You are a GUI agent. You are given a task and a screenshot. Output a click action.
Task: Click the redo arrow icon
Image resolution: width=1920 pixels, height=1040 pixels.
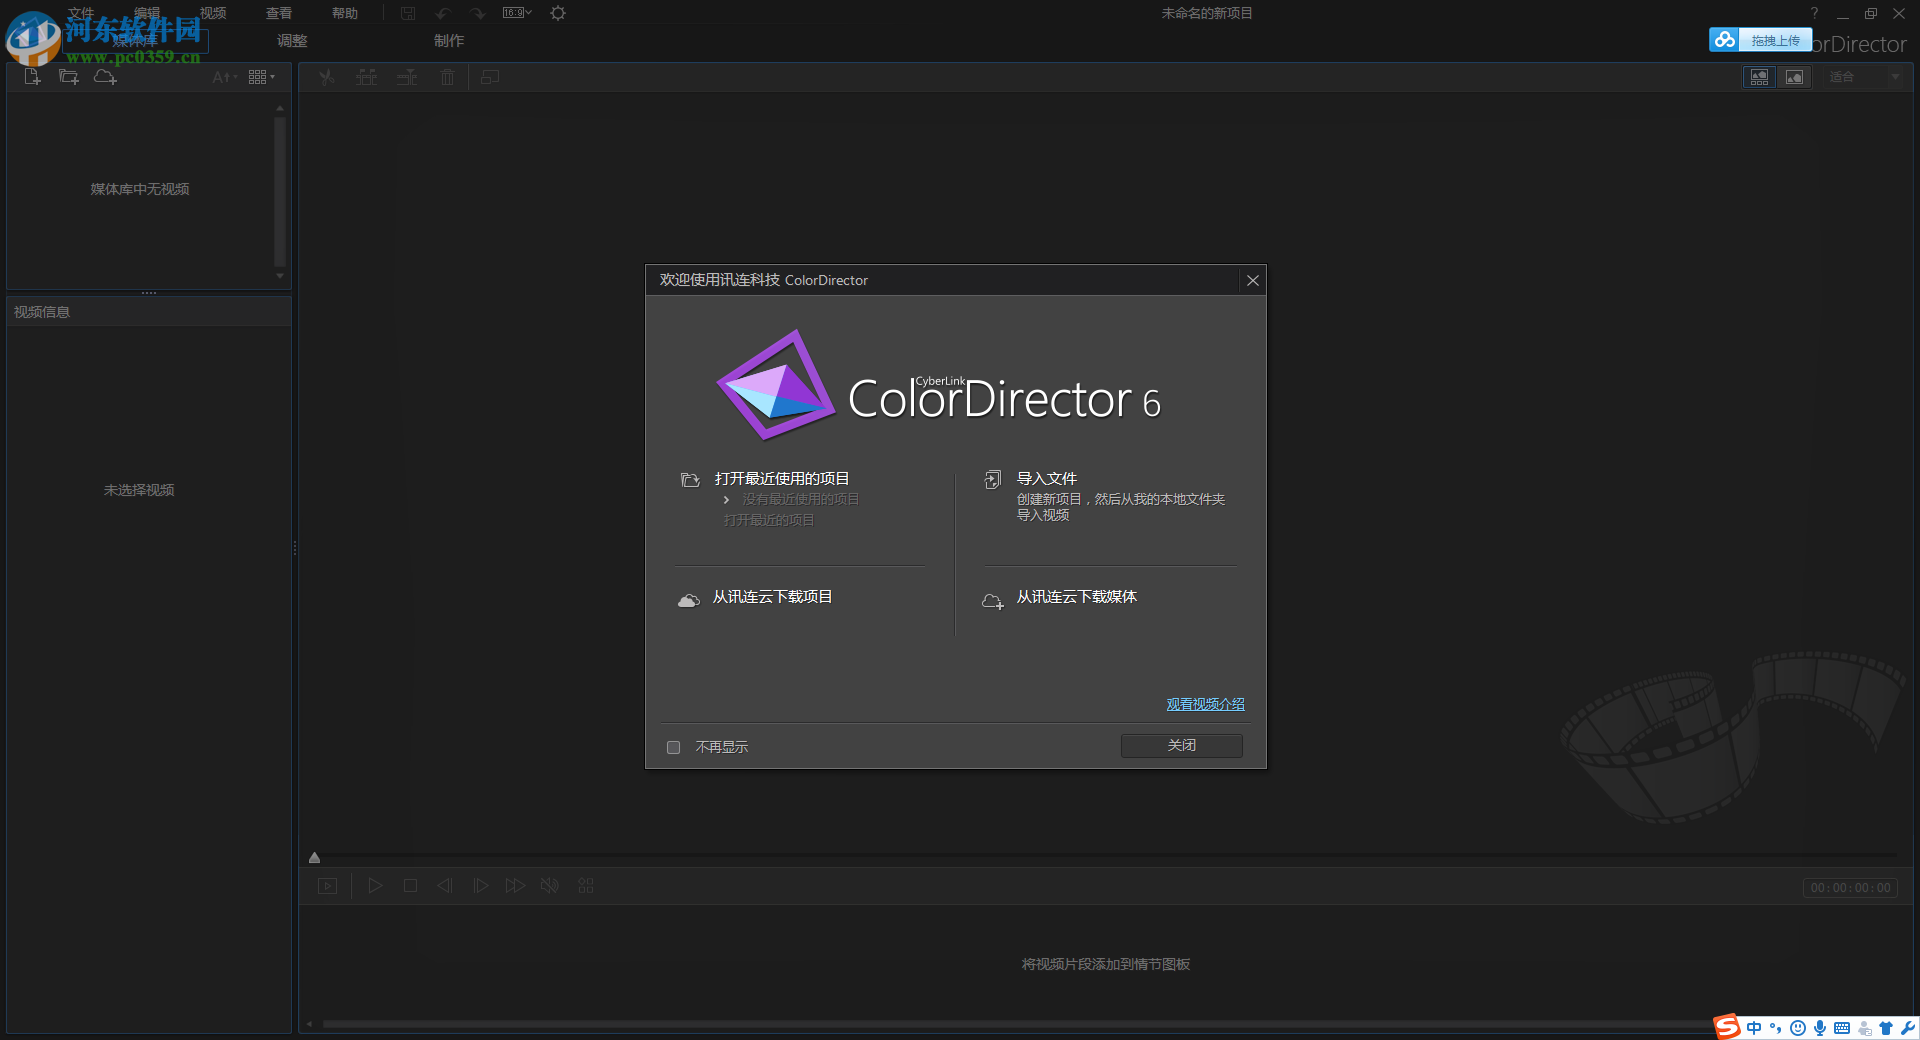coord(478,13)
